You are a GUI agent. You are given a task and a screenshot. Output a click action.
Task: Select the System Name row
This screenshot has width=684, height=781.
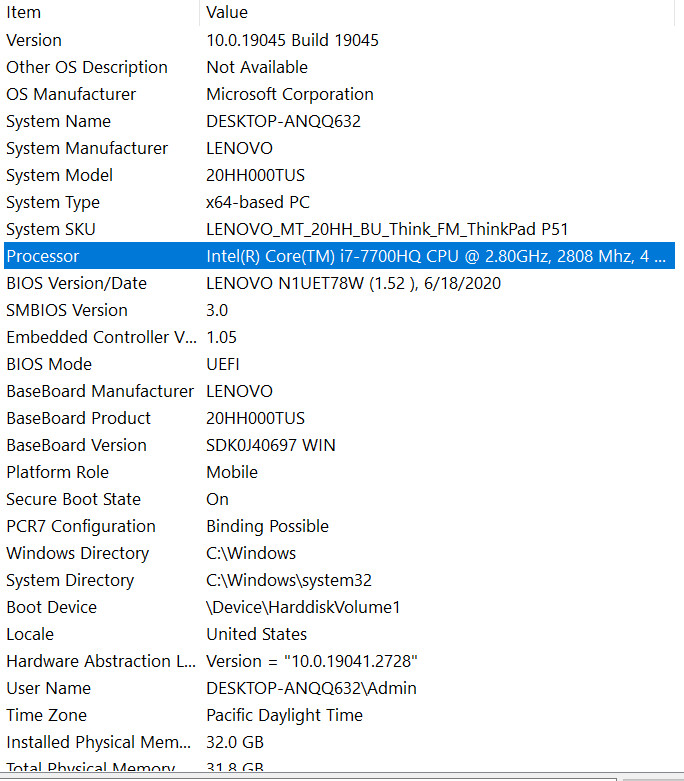tap(58, 121)
